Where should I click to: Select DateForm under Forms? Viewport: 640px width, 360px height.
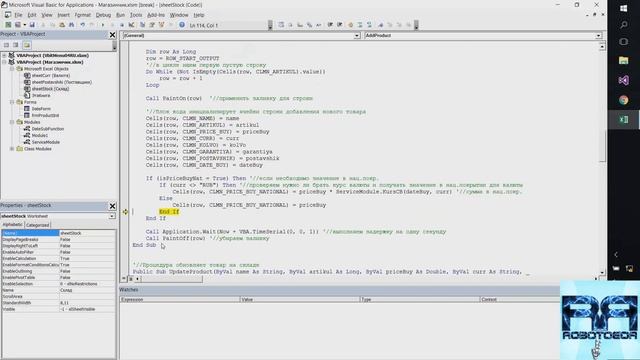(41, 109)
